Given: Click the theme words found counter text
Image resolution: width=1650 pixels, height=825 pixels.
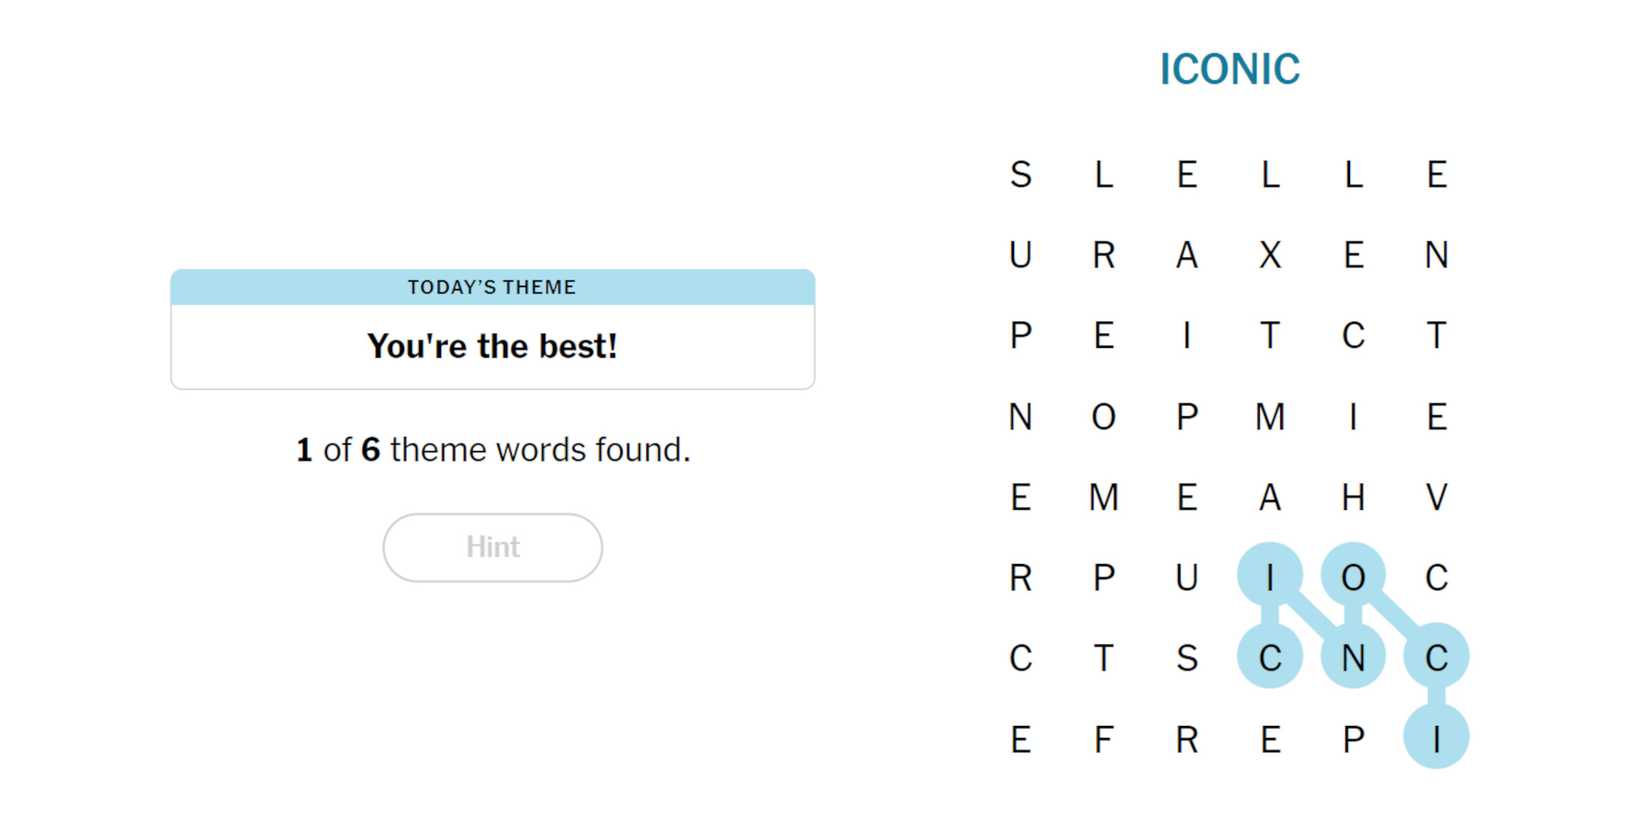Looking at the screenshot, I should [x=492, y=450].
